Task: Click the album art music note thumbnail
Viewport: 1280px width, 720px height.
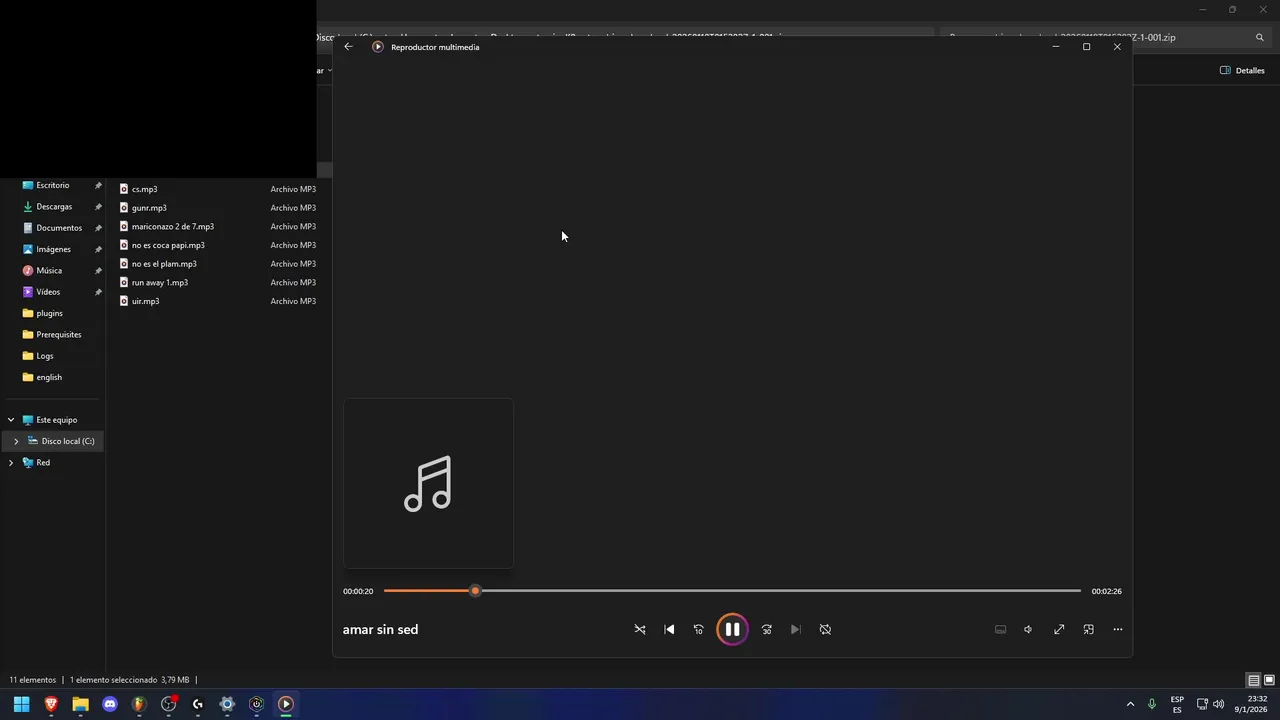Action: [x=428, y=483]
